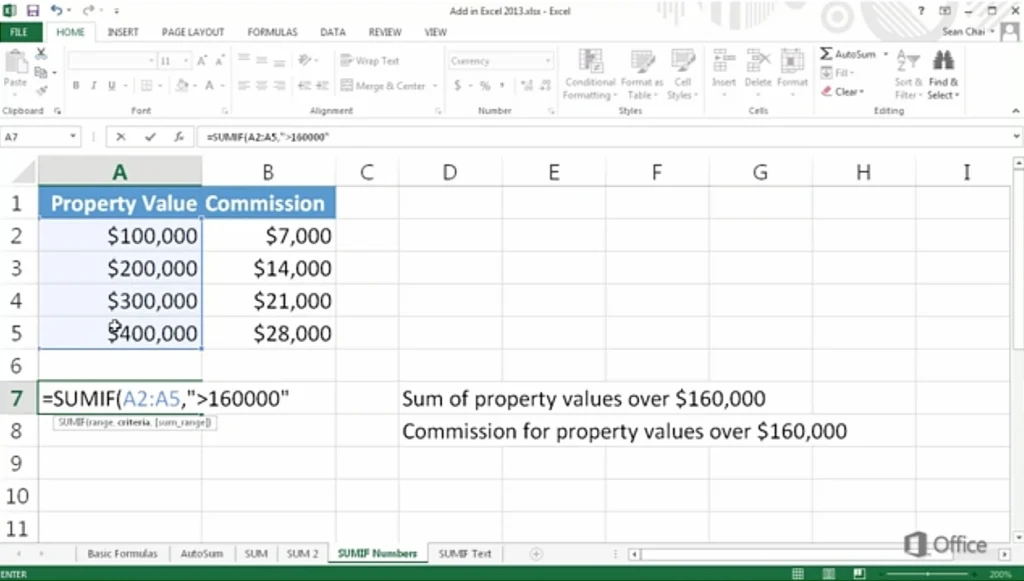Open the Sean Chai account menu

click(x=967, y=31)
